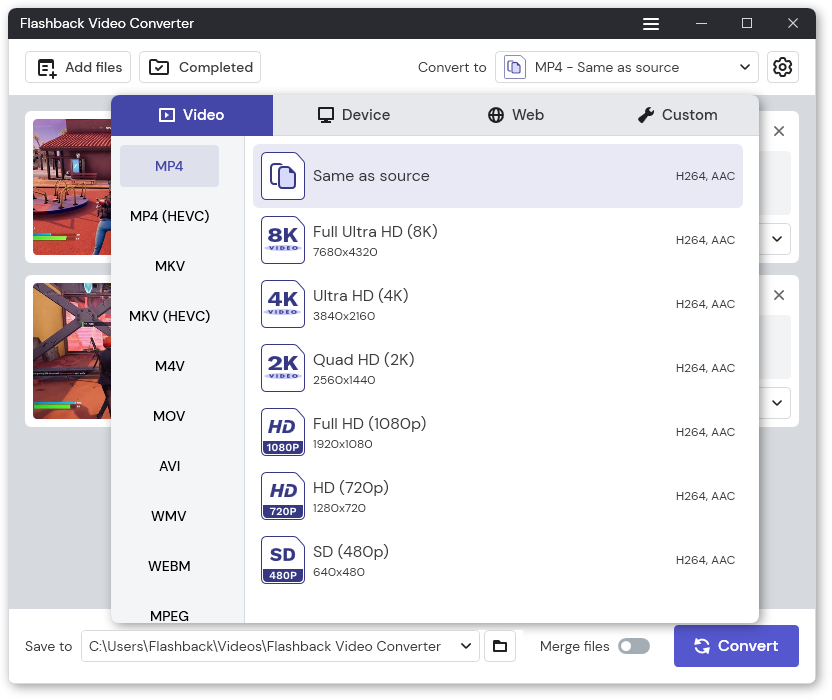Open conversion settings gear icon
This screenshot has width=832, height=700.
[x=782, y=67]
